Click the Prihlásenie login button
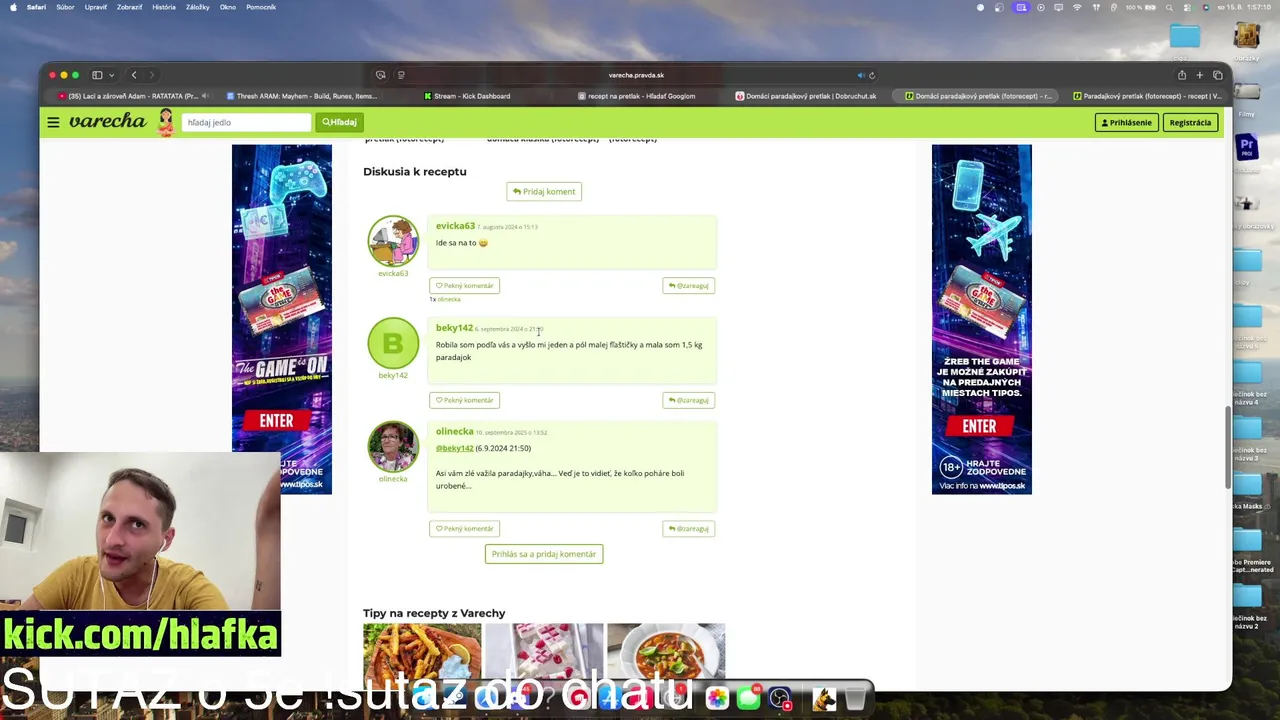This screenshot has width=1280, height=720. [1127, 122]
